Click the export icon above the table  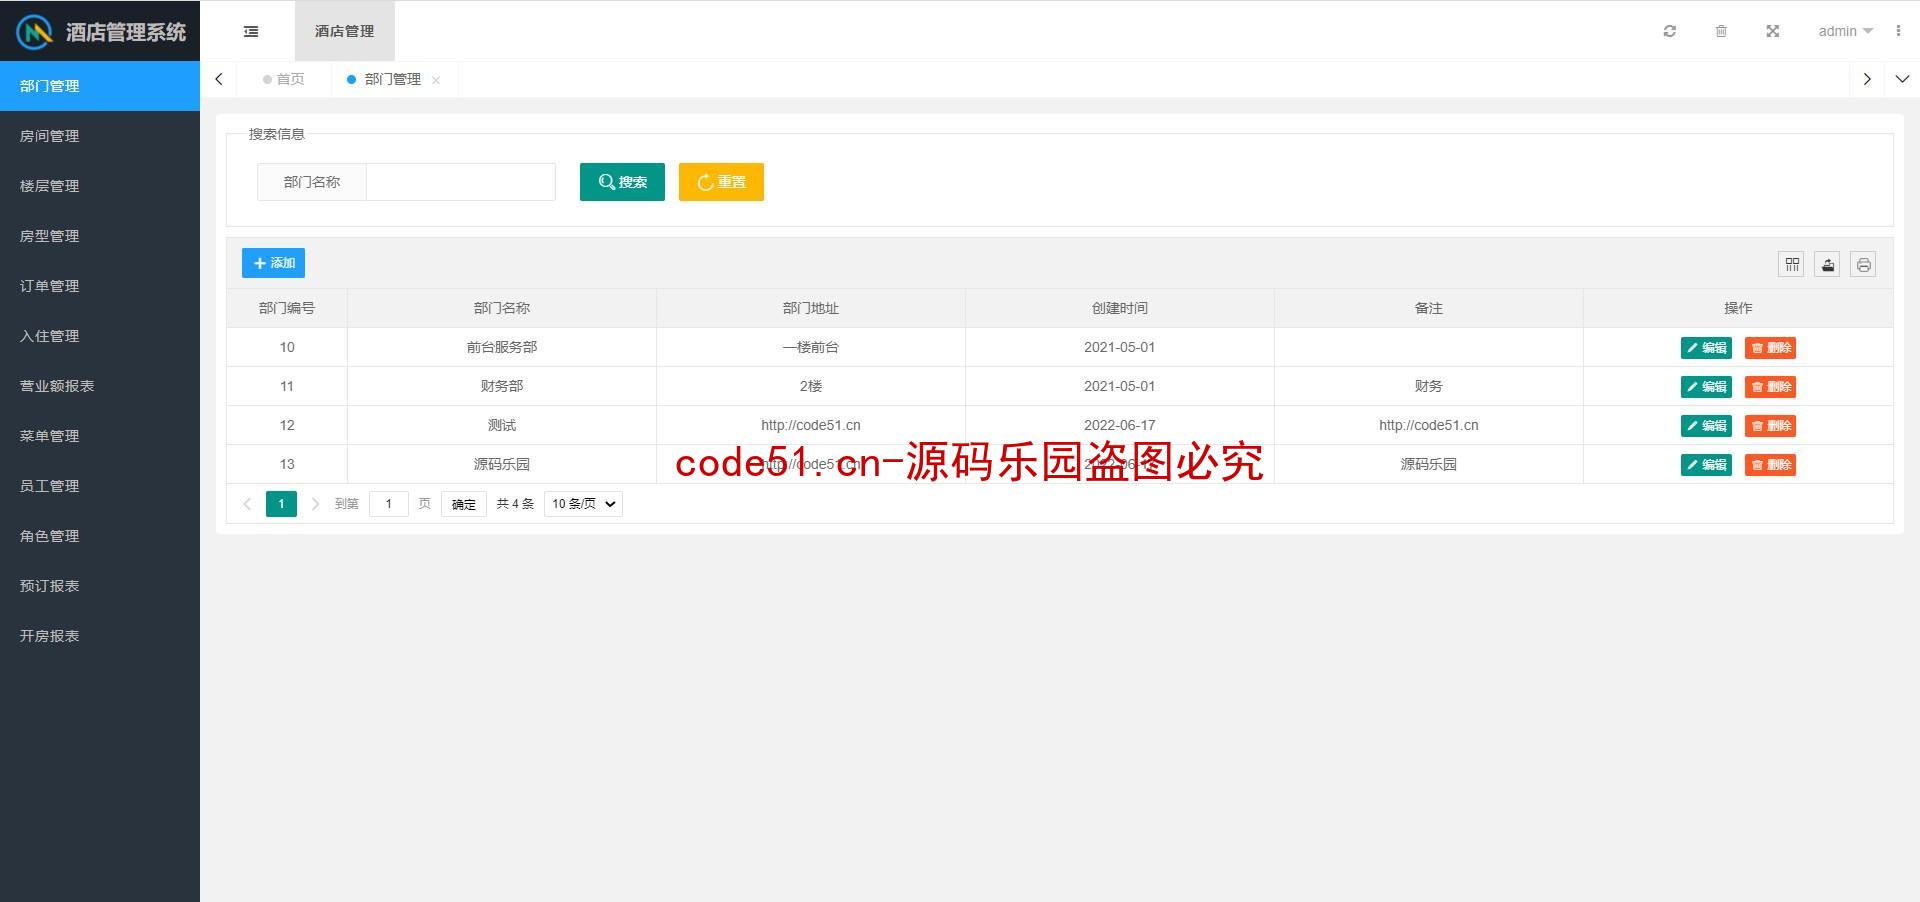click(1827, 264)
